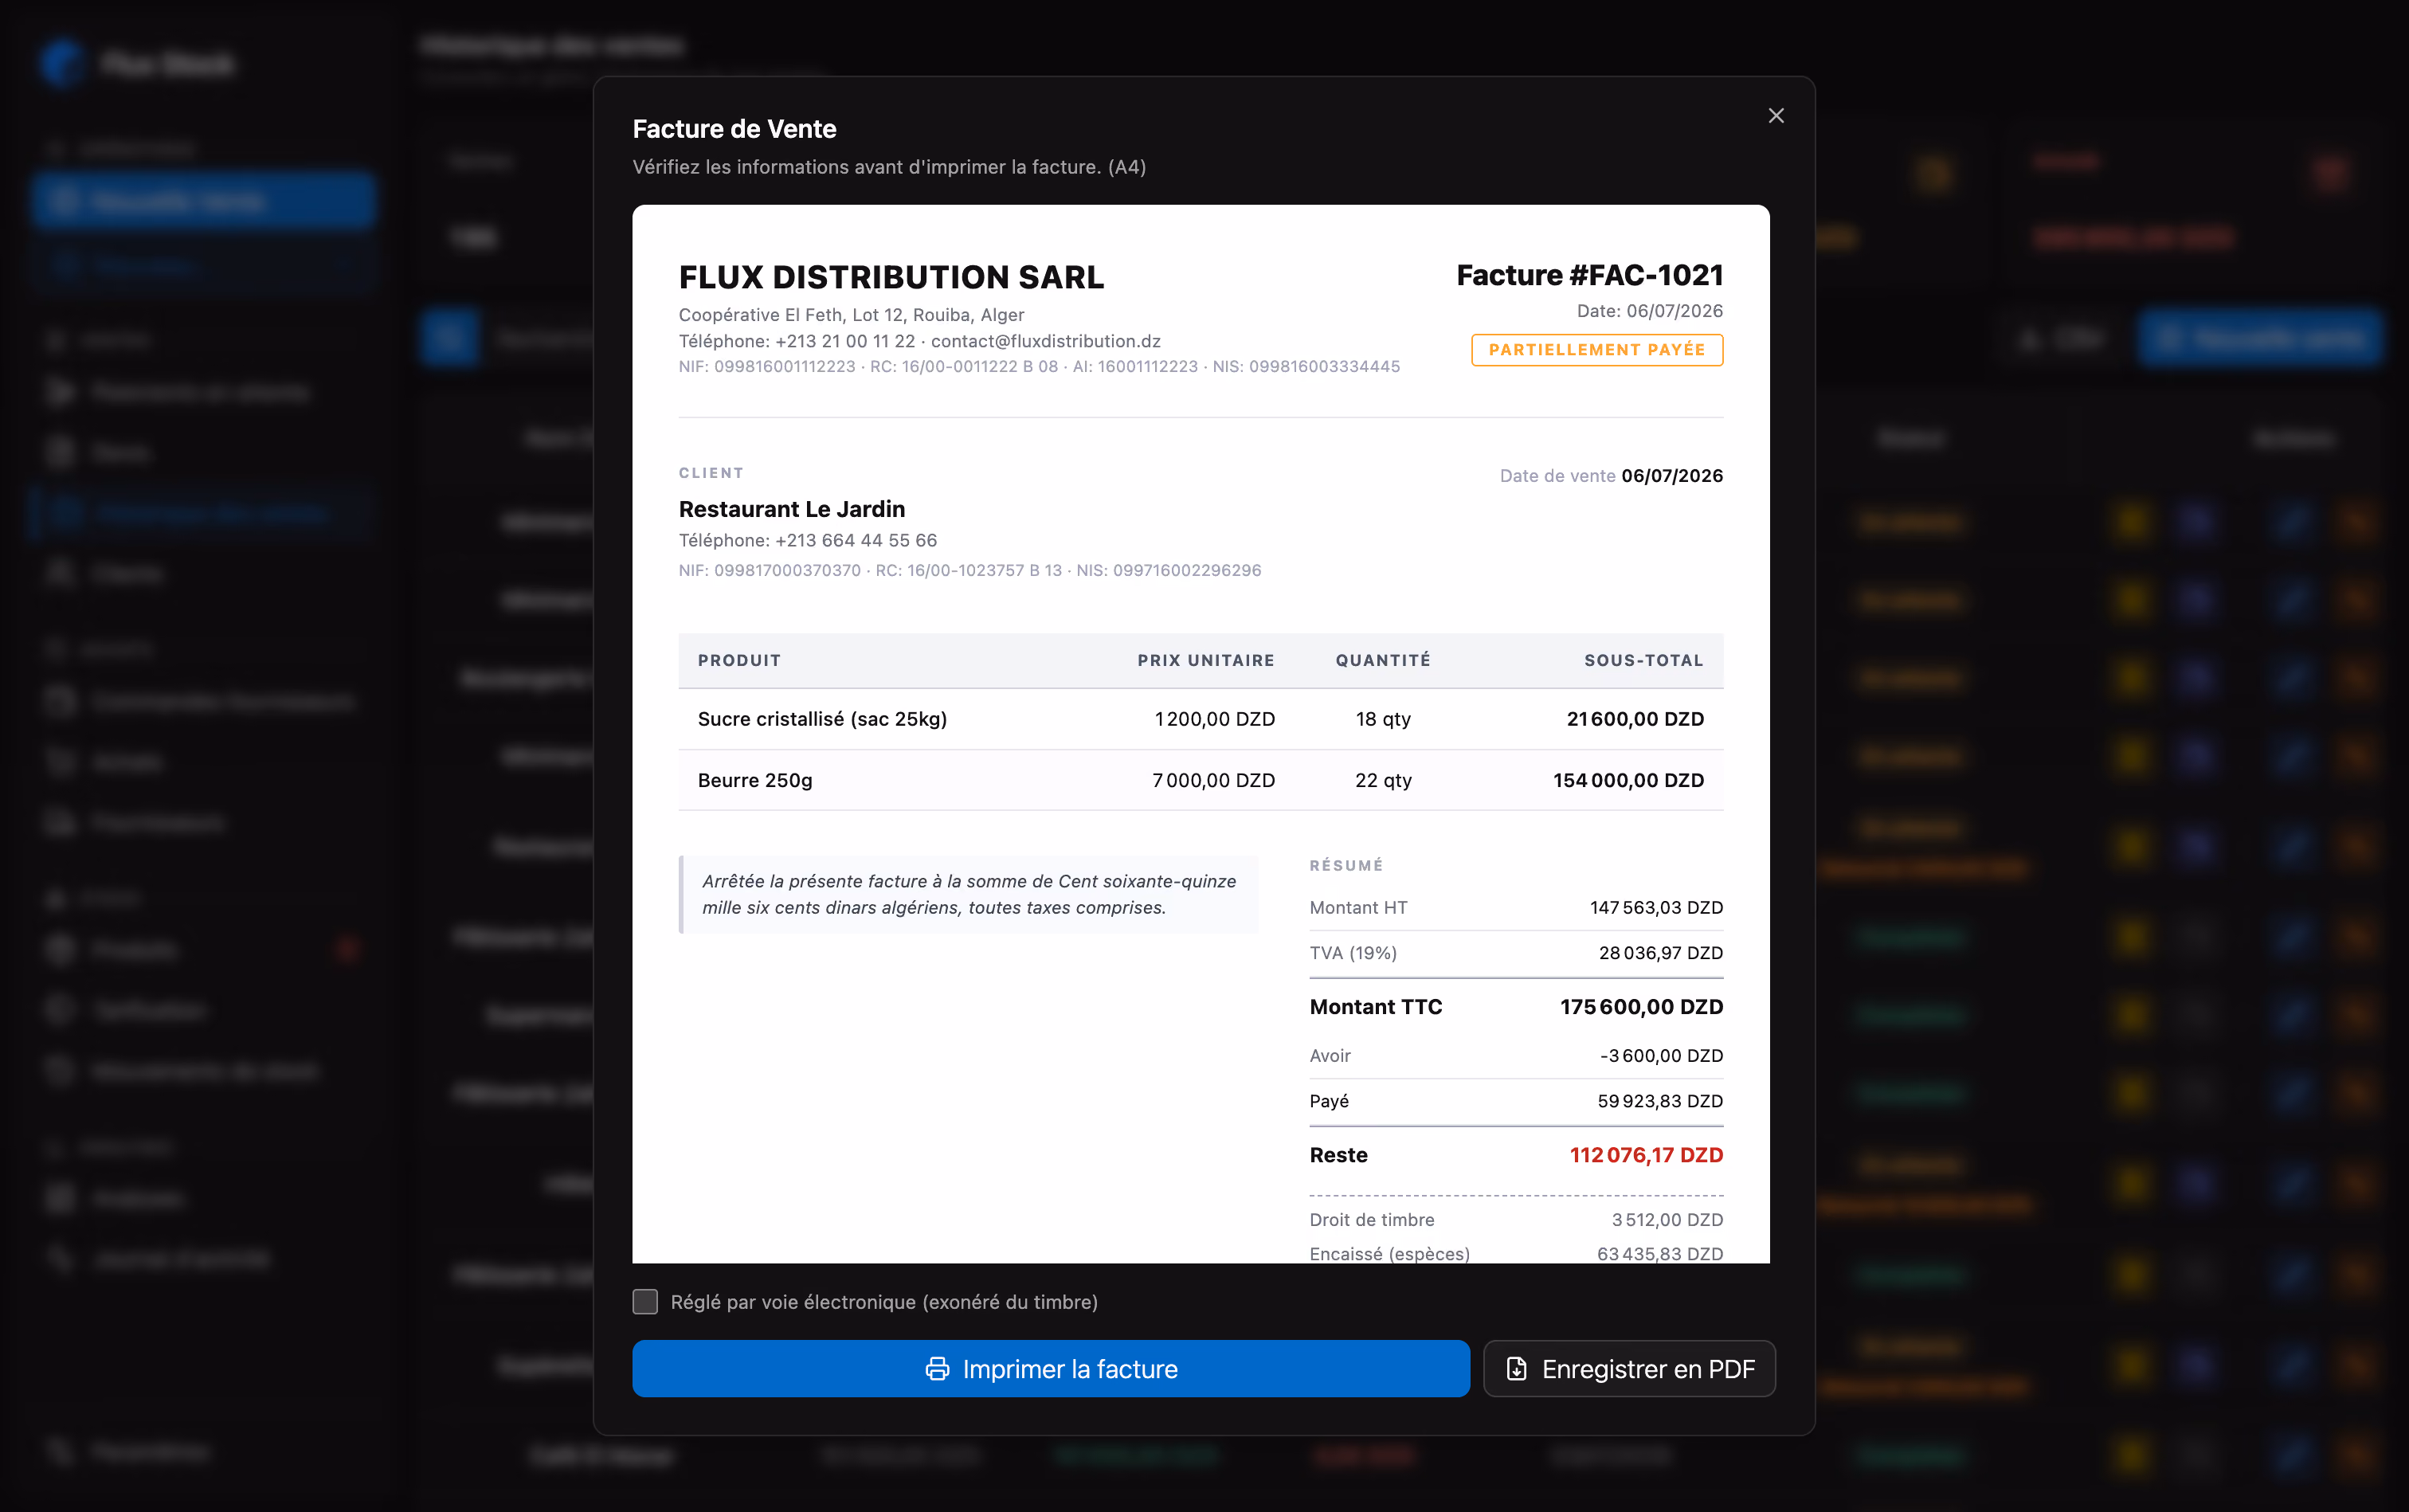2409x1512 pixels.
Task: Click the PARTIELLEMENT PAYÉE status badge
Action: [1597, 350]
